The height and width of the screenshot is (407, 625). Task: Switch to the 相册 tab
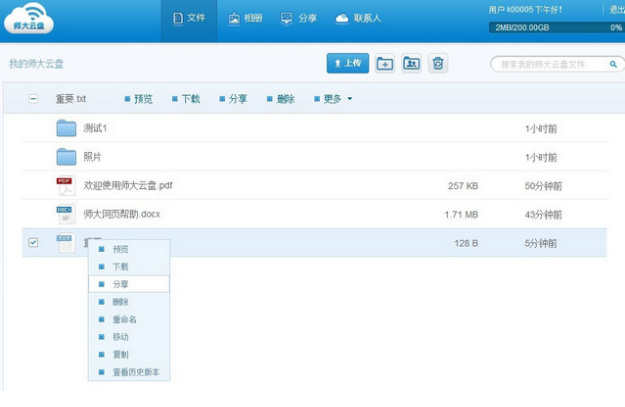(x=245, y=18)
